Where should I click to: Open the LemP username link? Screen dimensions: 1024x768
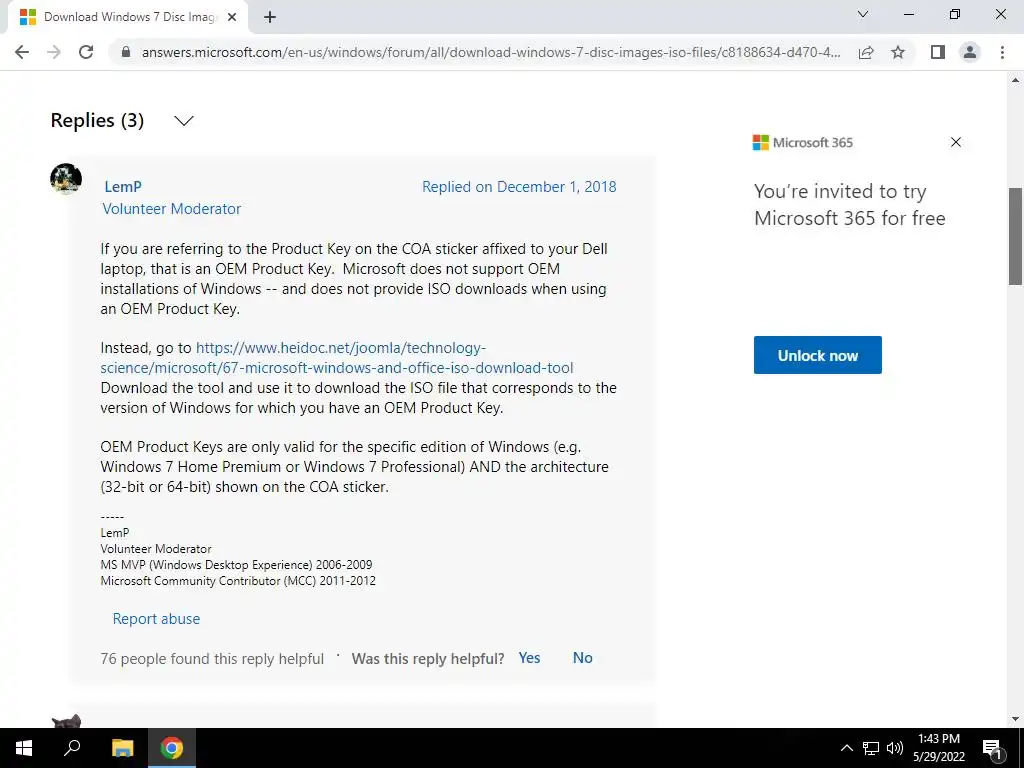point(123,187)
